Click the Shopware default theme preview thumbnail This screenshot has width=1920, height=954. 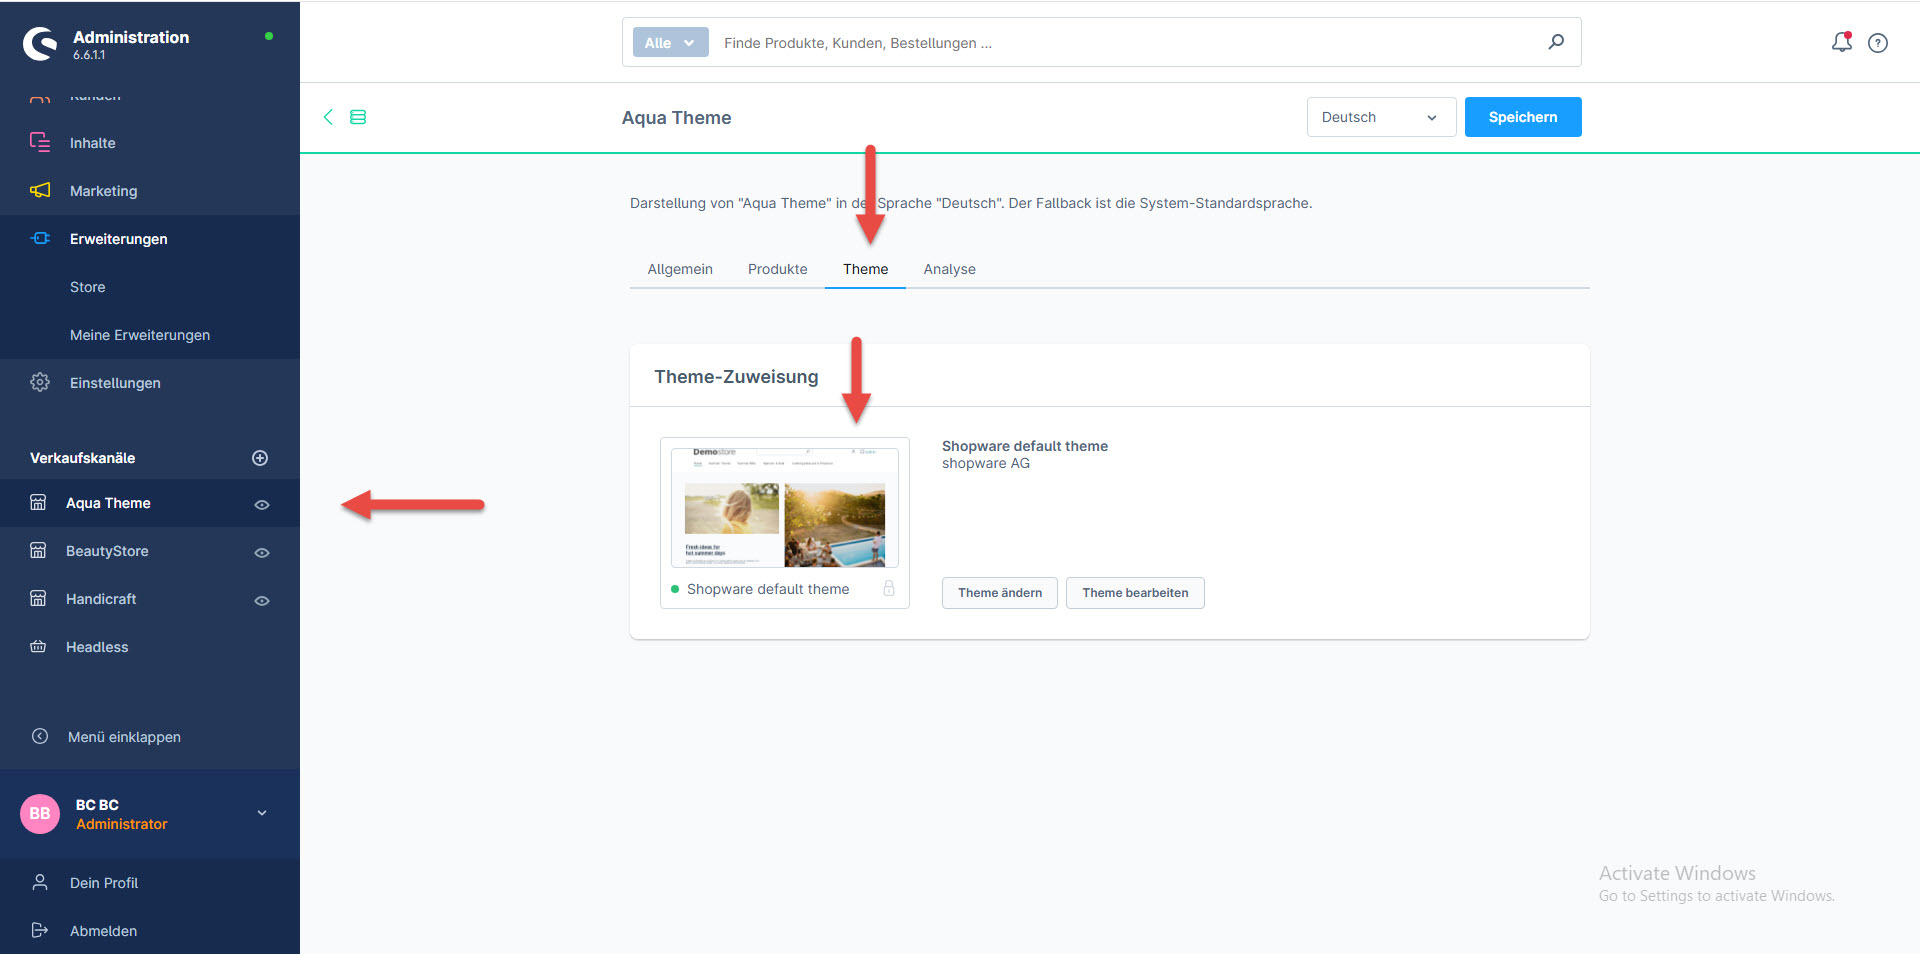[784, 508]
